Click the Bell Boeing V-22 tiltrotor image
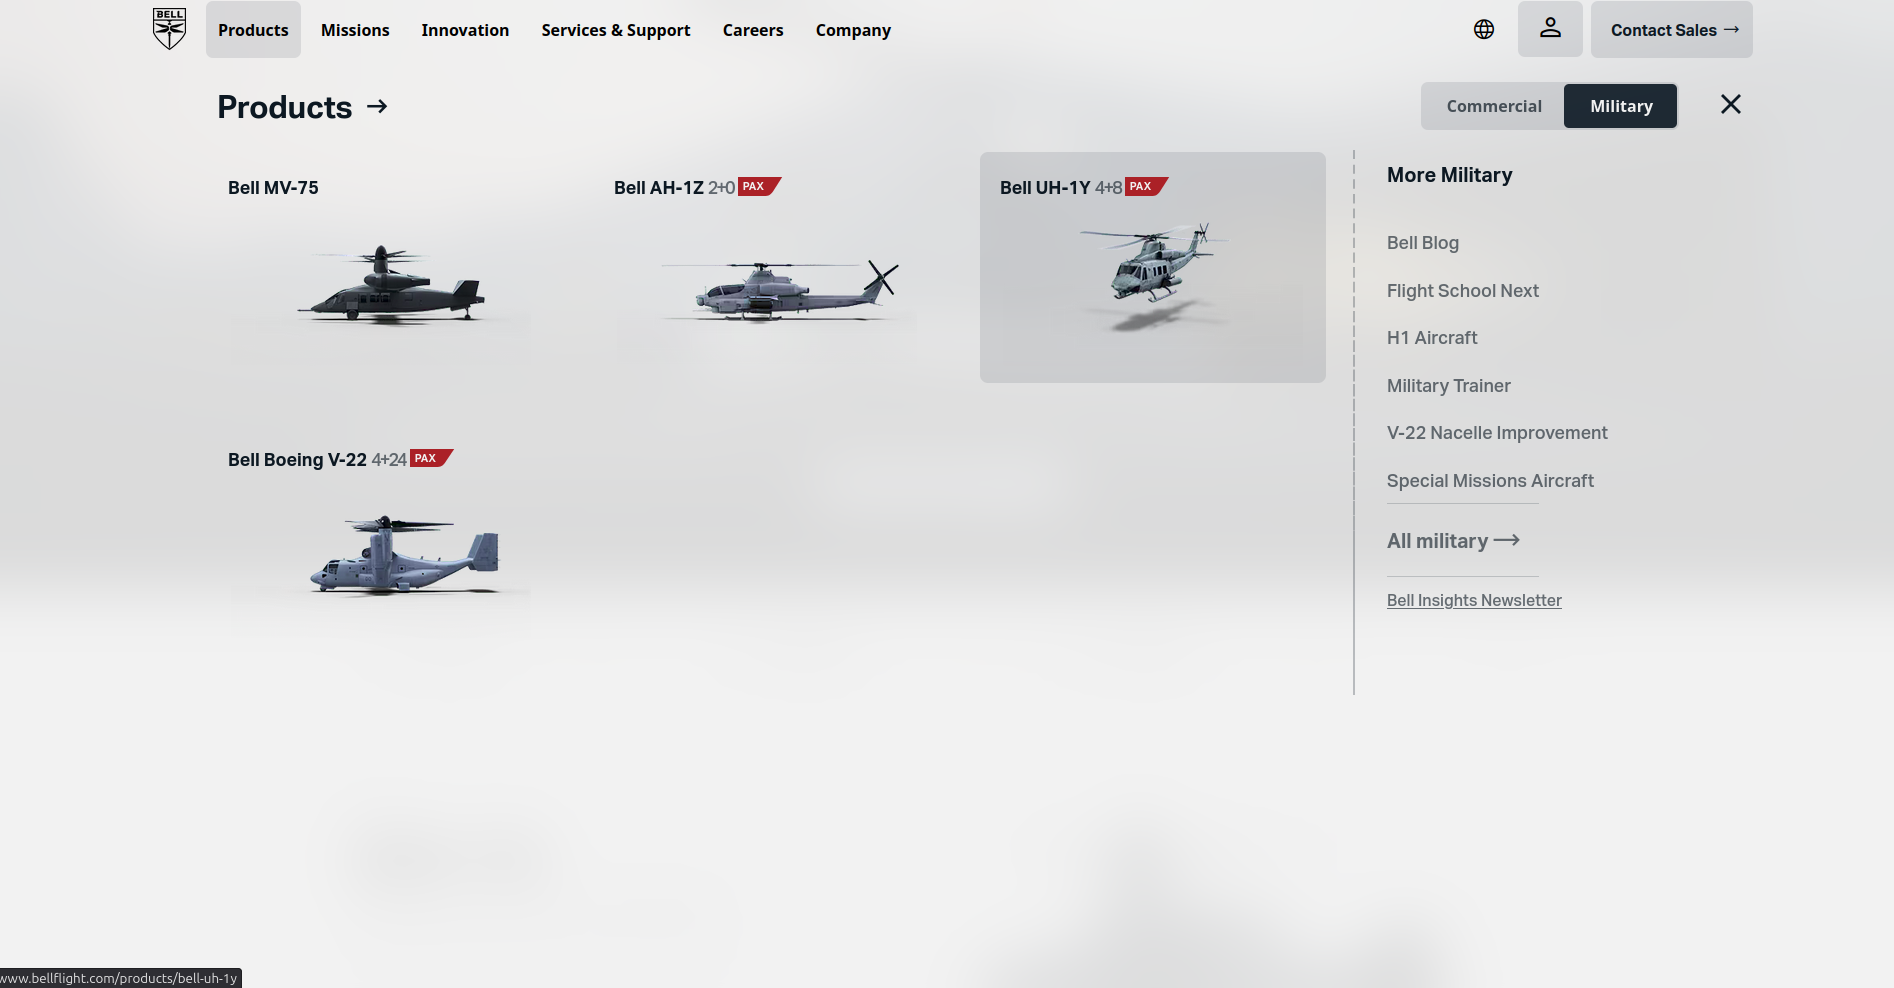This screenshot has width=1894, height=988. click(405, 555)
